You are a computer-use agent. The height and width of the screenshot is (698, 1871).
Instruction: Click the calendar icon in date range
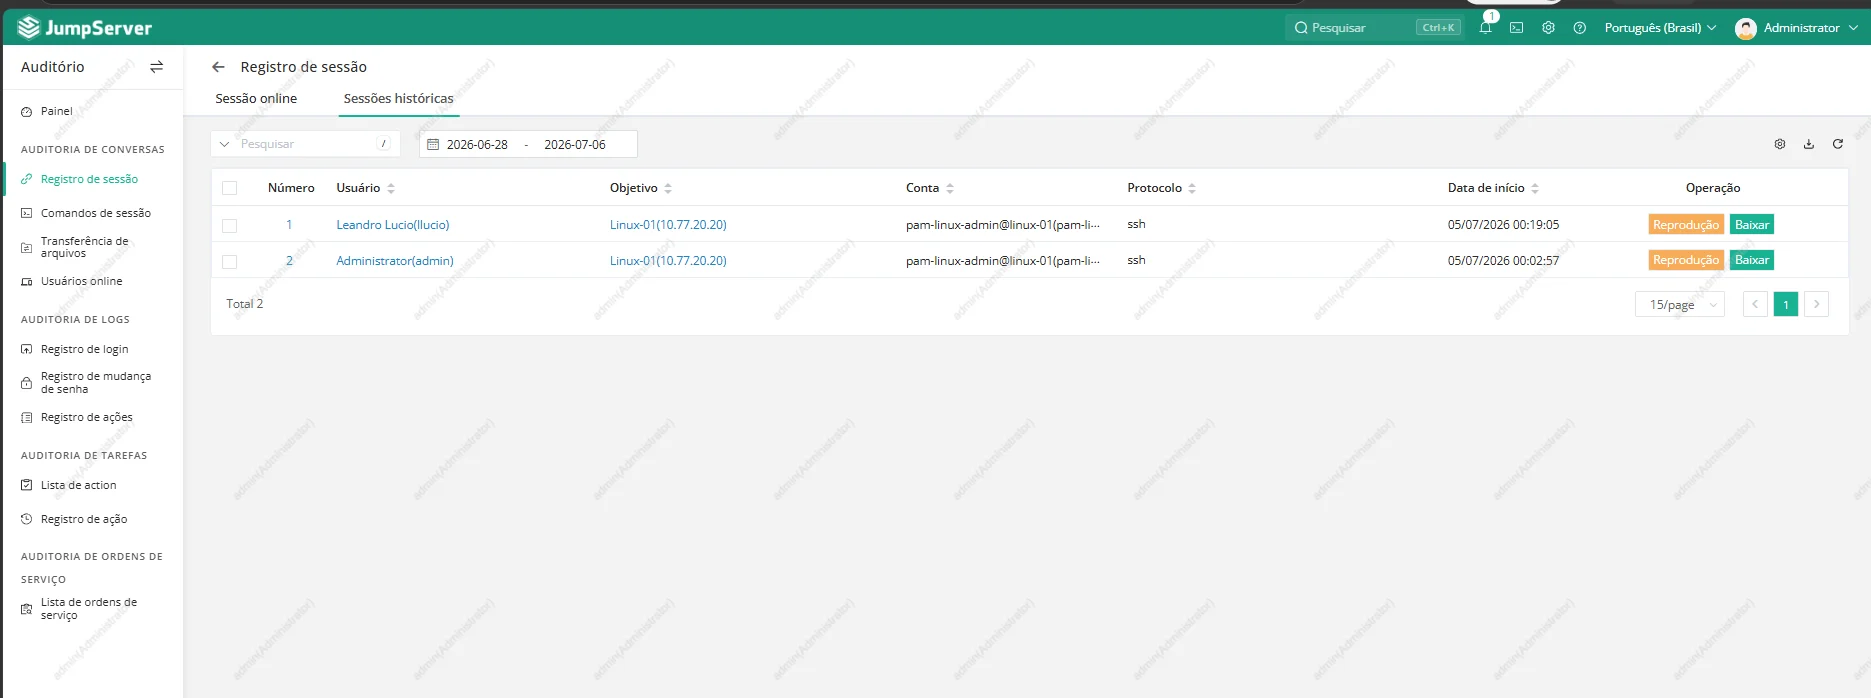433,145
